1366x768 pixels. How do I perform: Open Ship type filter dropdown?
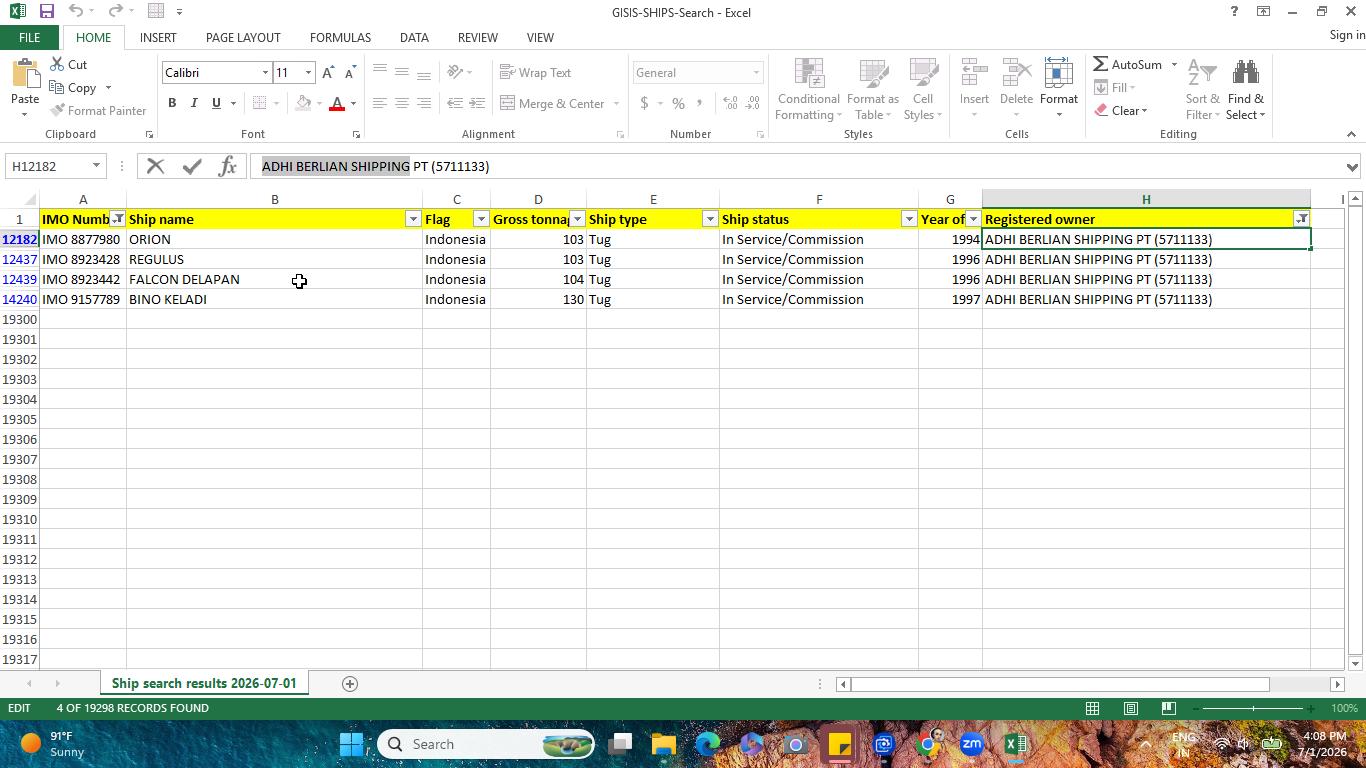coord(710,219)
